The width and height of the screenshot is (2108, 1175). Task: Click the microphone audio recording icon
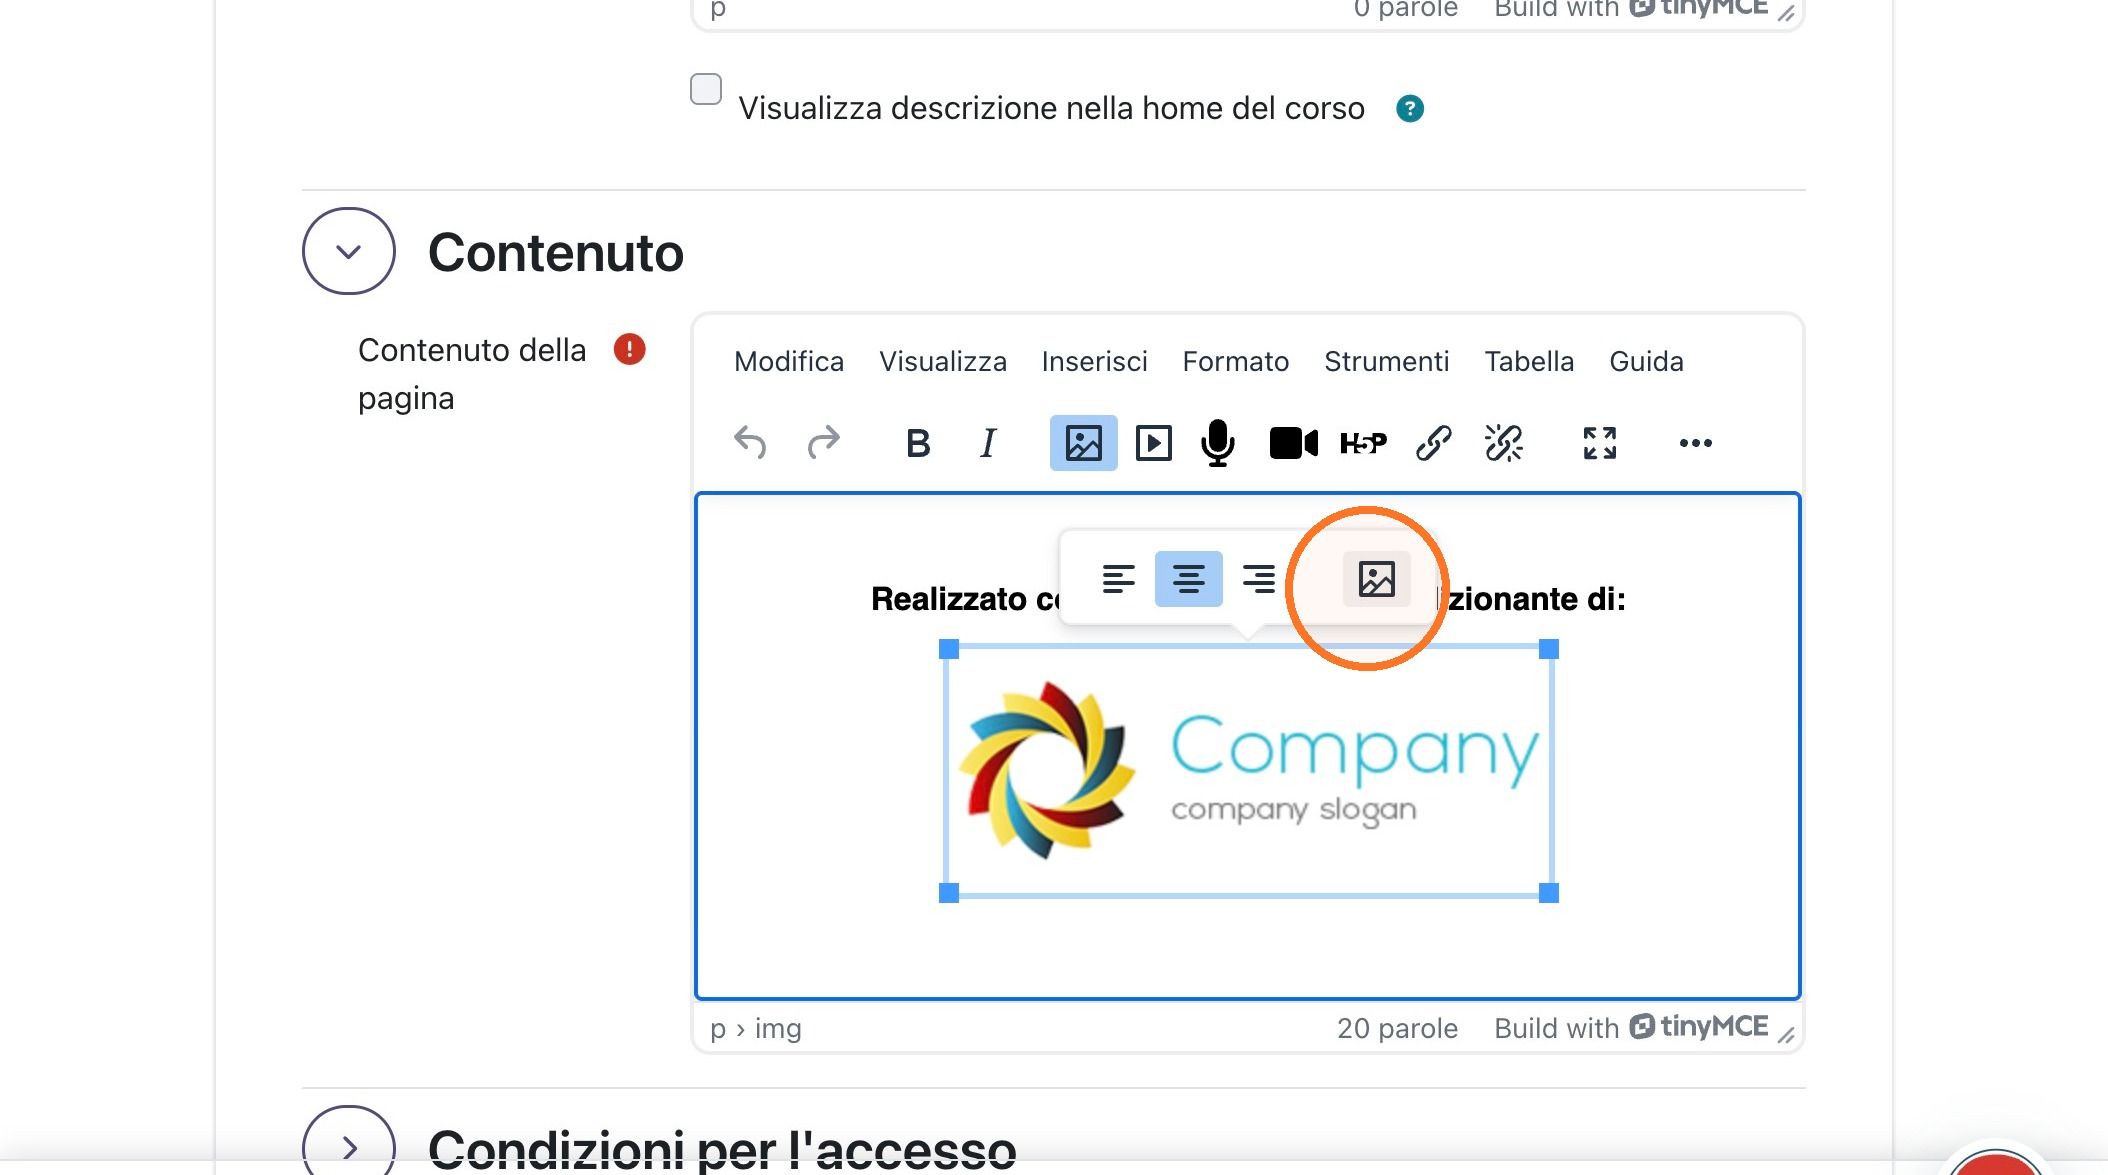coord(1218,442)
